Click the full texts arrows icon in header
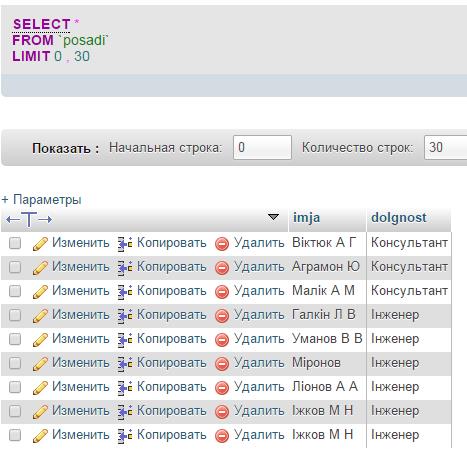Viewport: 467px width, 459px height. pos(29,219)
